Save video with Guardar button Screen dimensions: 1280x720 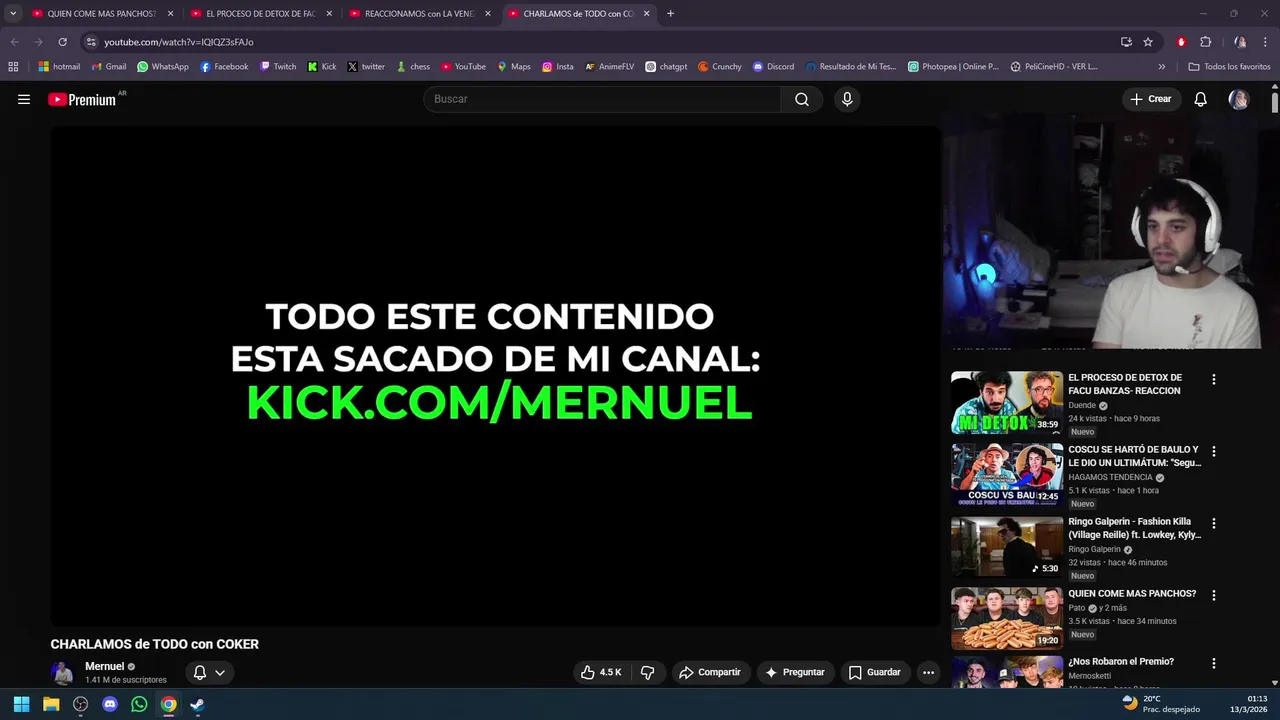875,672
